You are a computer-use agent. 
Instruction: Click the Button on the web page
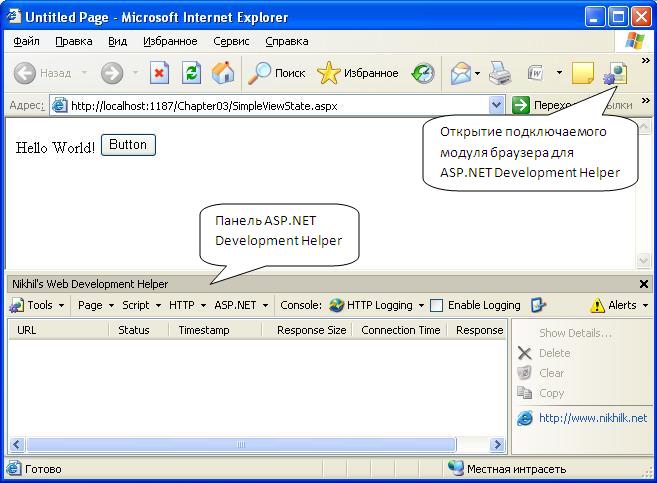(x=128, y=145)
